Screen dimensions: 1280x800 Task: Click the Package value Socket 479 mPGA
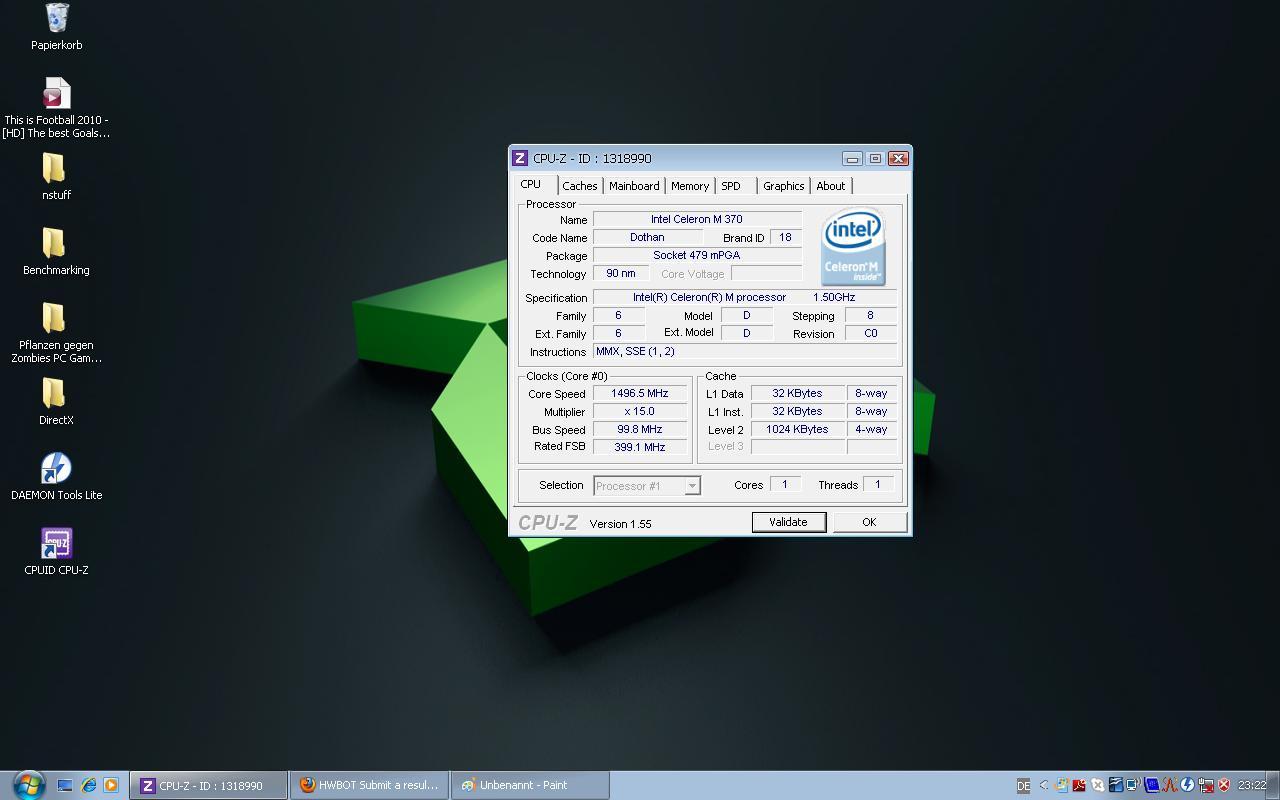coord(697,255)
